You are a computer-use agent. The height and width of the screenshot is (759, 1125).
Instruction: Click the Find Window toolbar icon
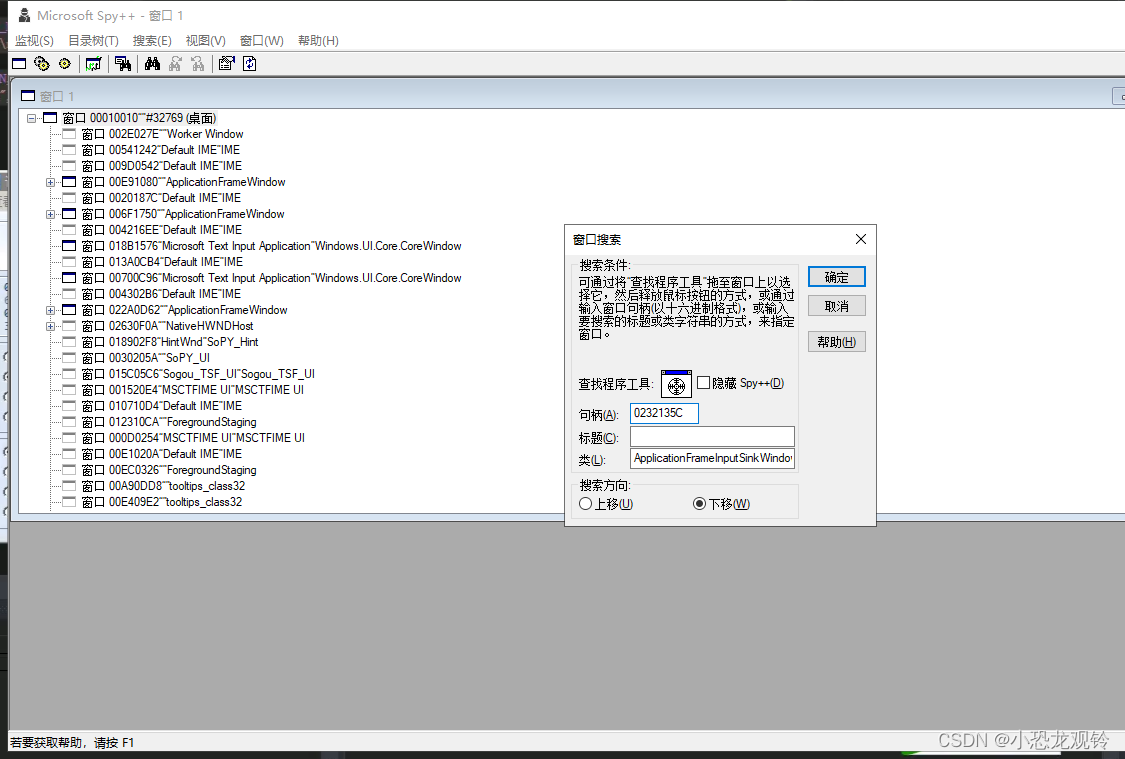123,64
